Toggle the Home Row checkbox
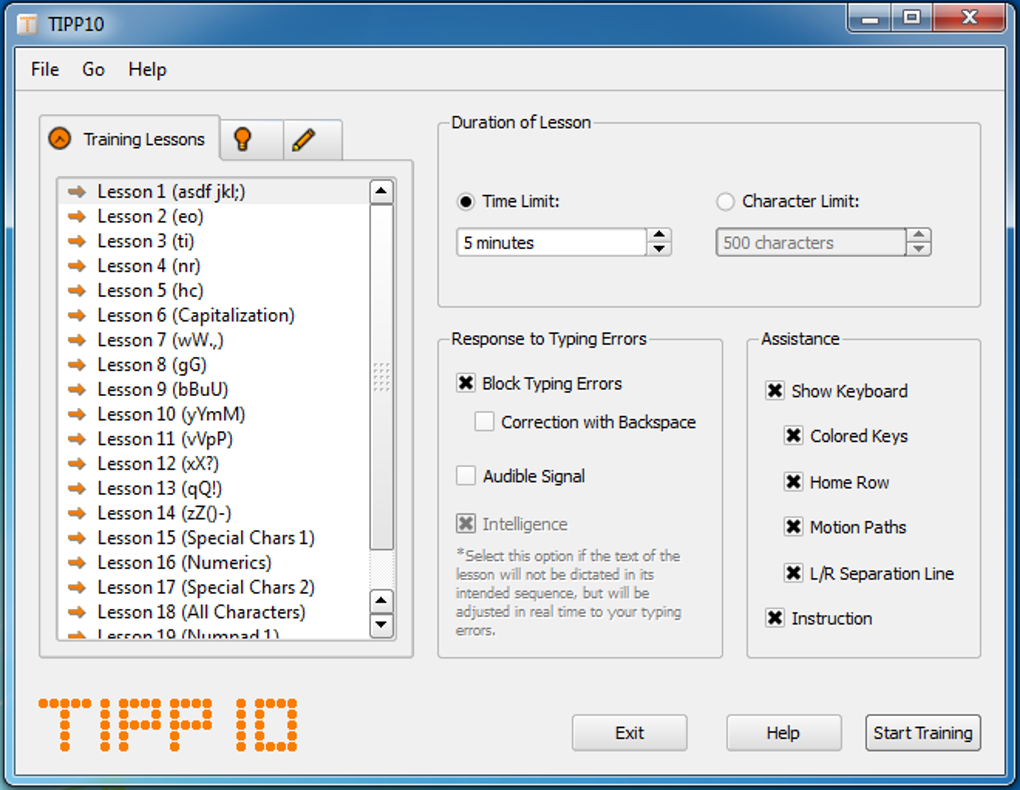 click(794, 482)
